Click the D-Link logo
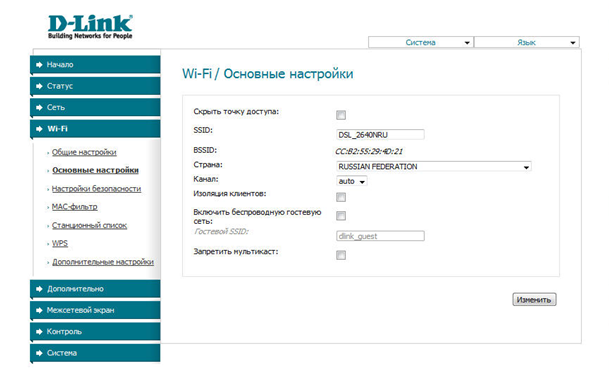Viewport: 611px width, 374px height. pyautogui.click(x=90, y=27)
